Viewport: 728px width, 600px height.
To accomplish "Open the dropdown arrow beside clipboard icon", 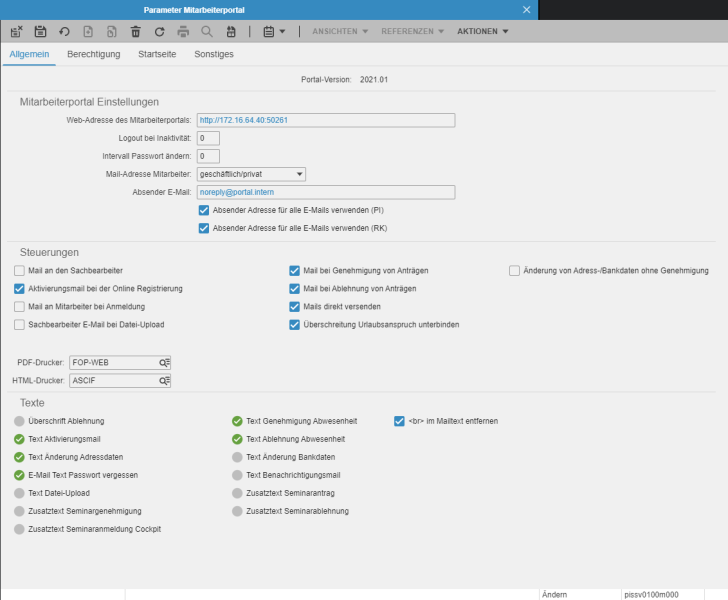I will (x=282, y=32).
